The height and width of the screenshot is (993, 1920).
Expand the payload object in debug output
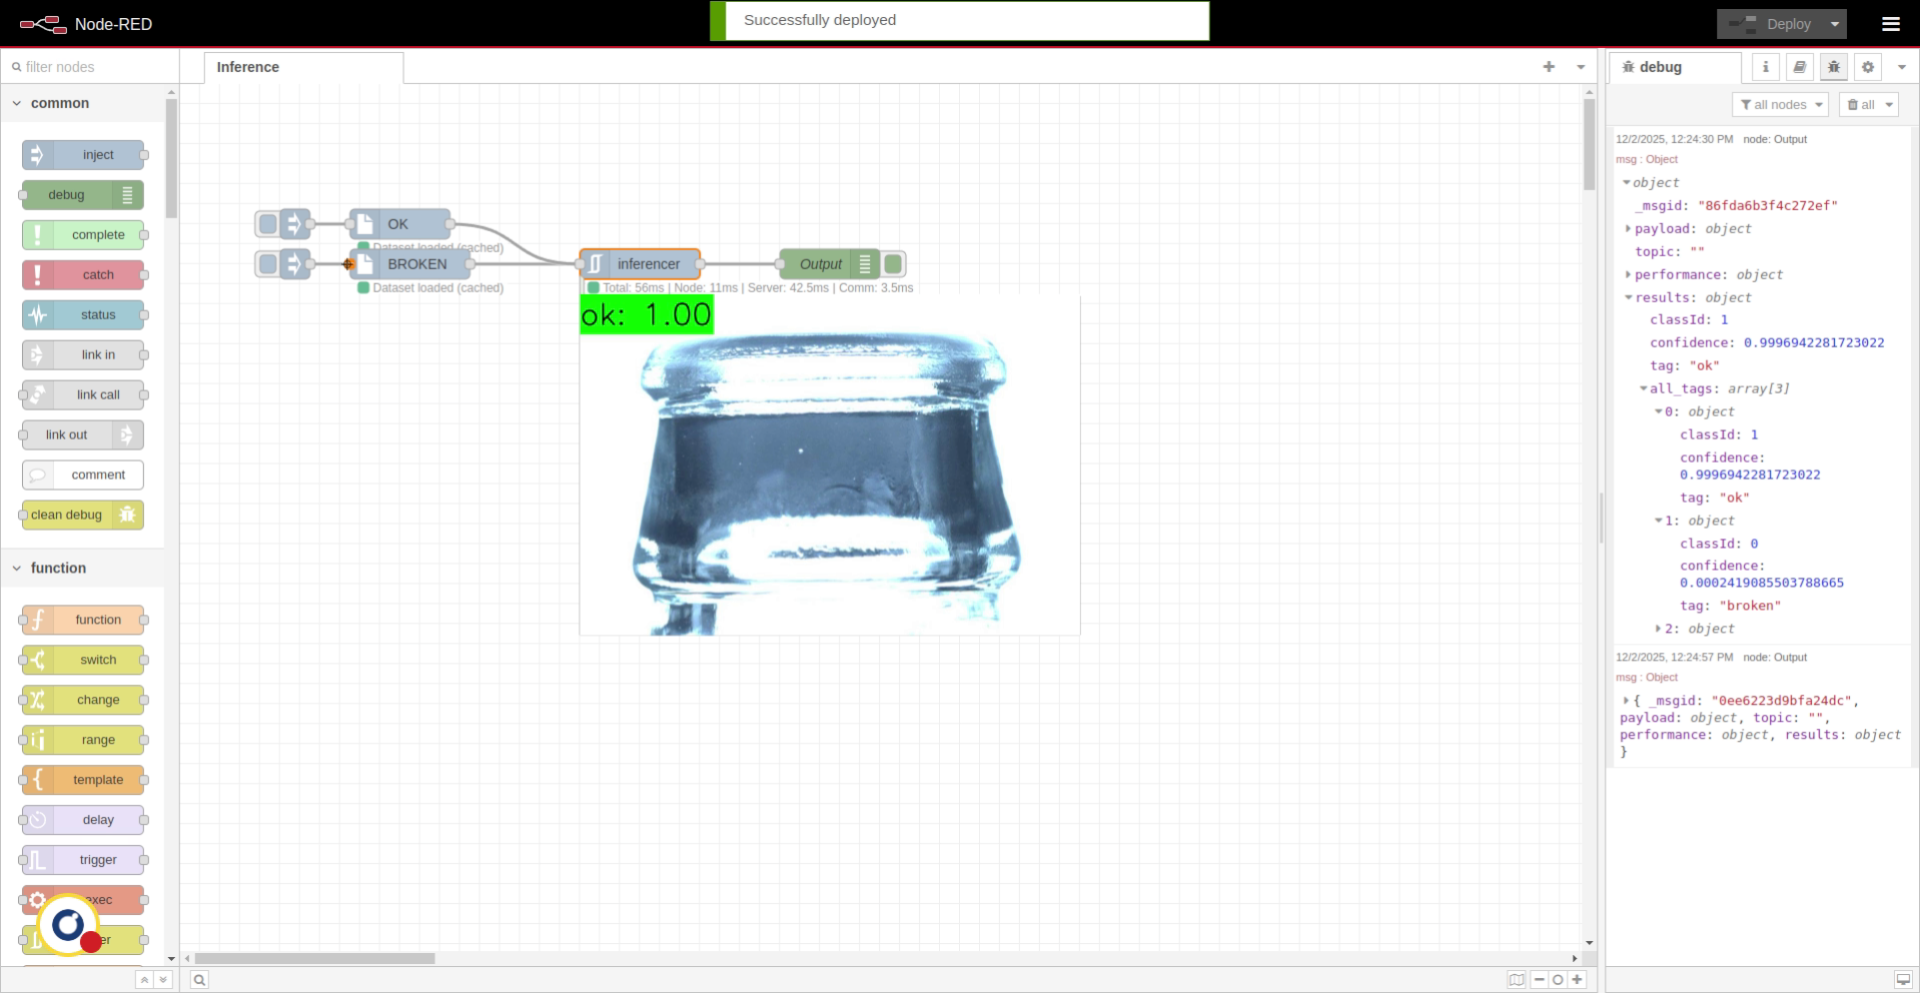(x=1629, y=228)
